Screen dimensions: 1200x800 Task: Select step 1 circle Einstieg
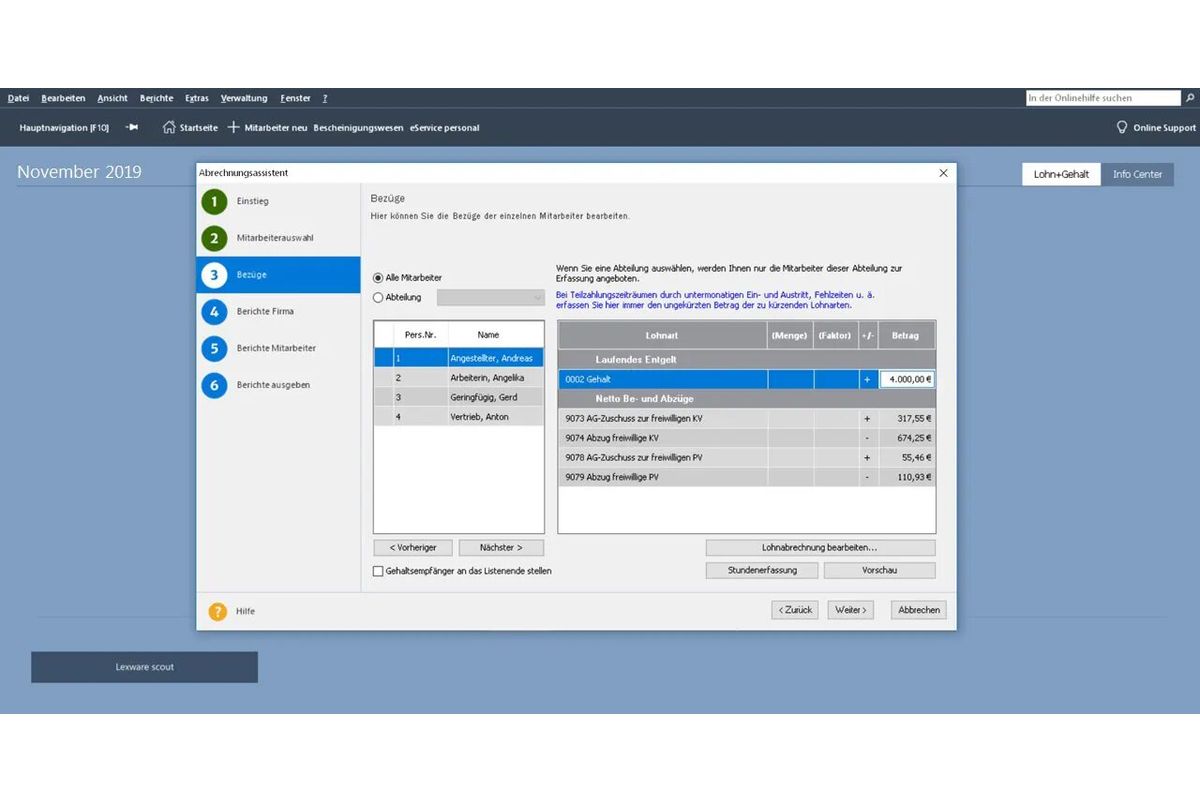click(214, 201)
